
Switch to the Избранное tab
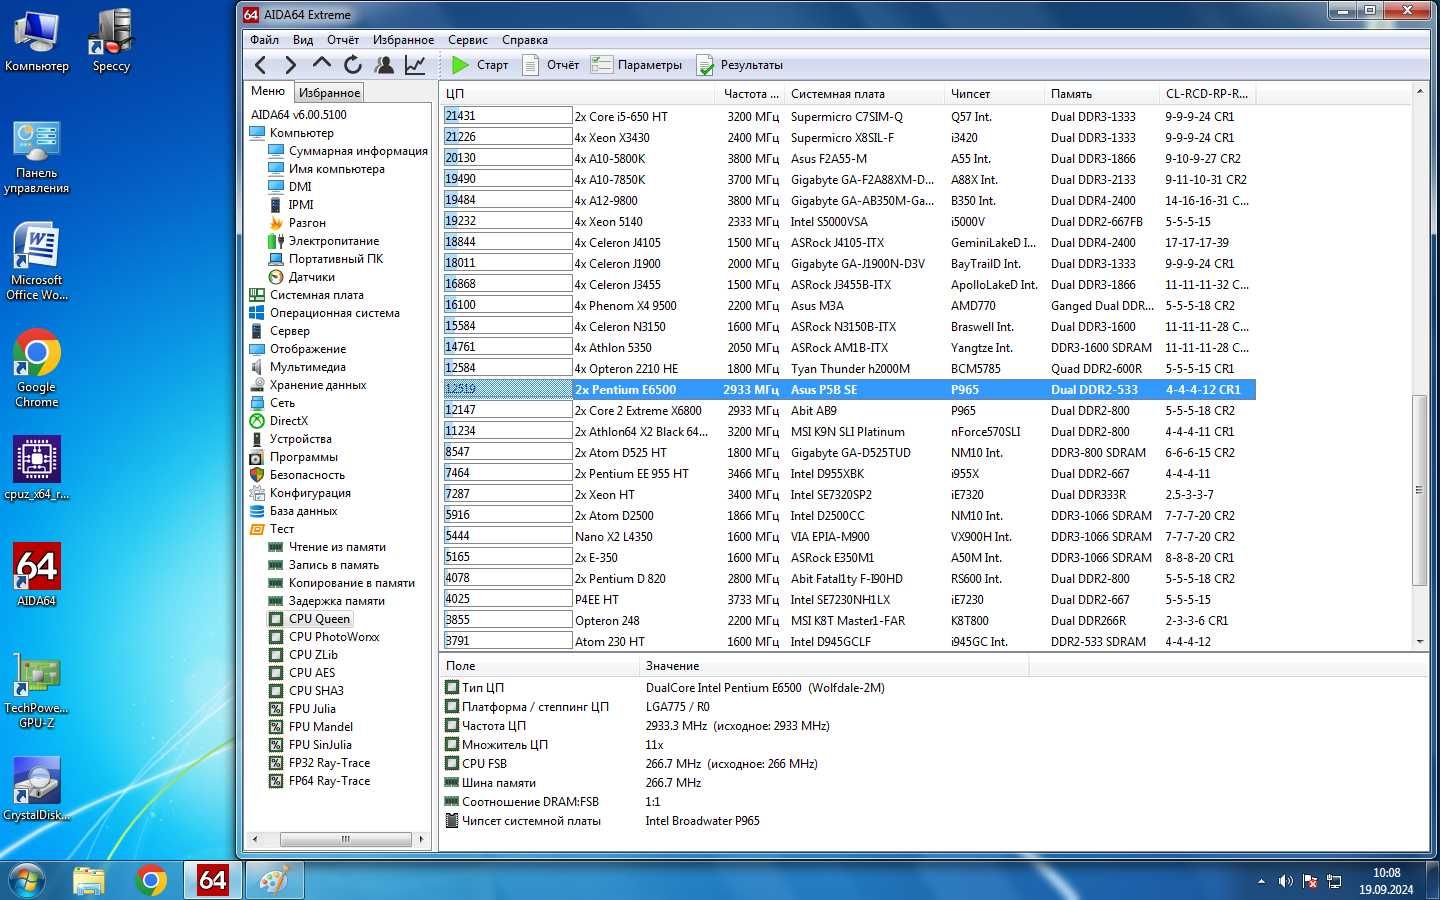point(329,93)
